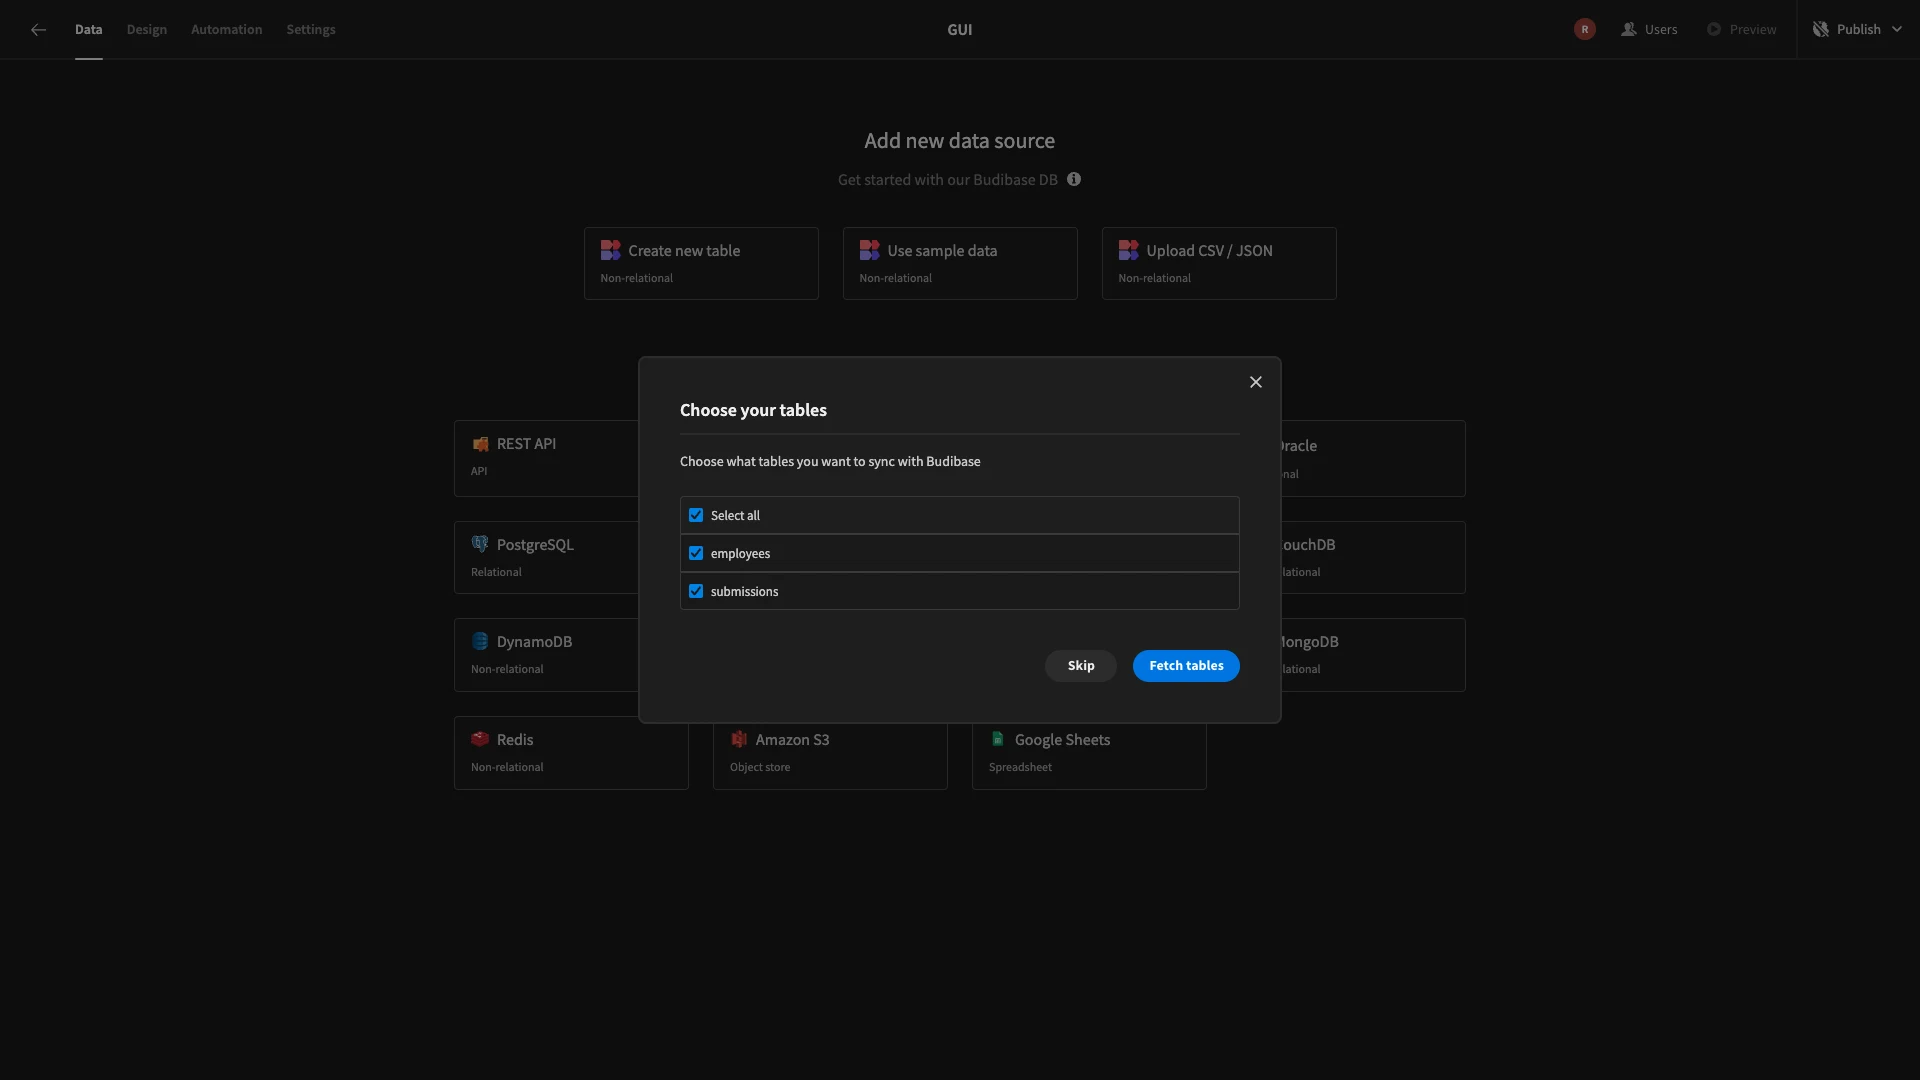Click the PostgreSQL data source label
The image size is (1920, 1080).
535,545
